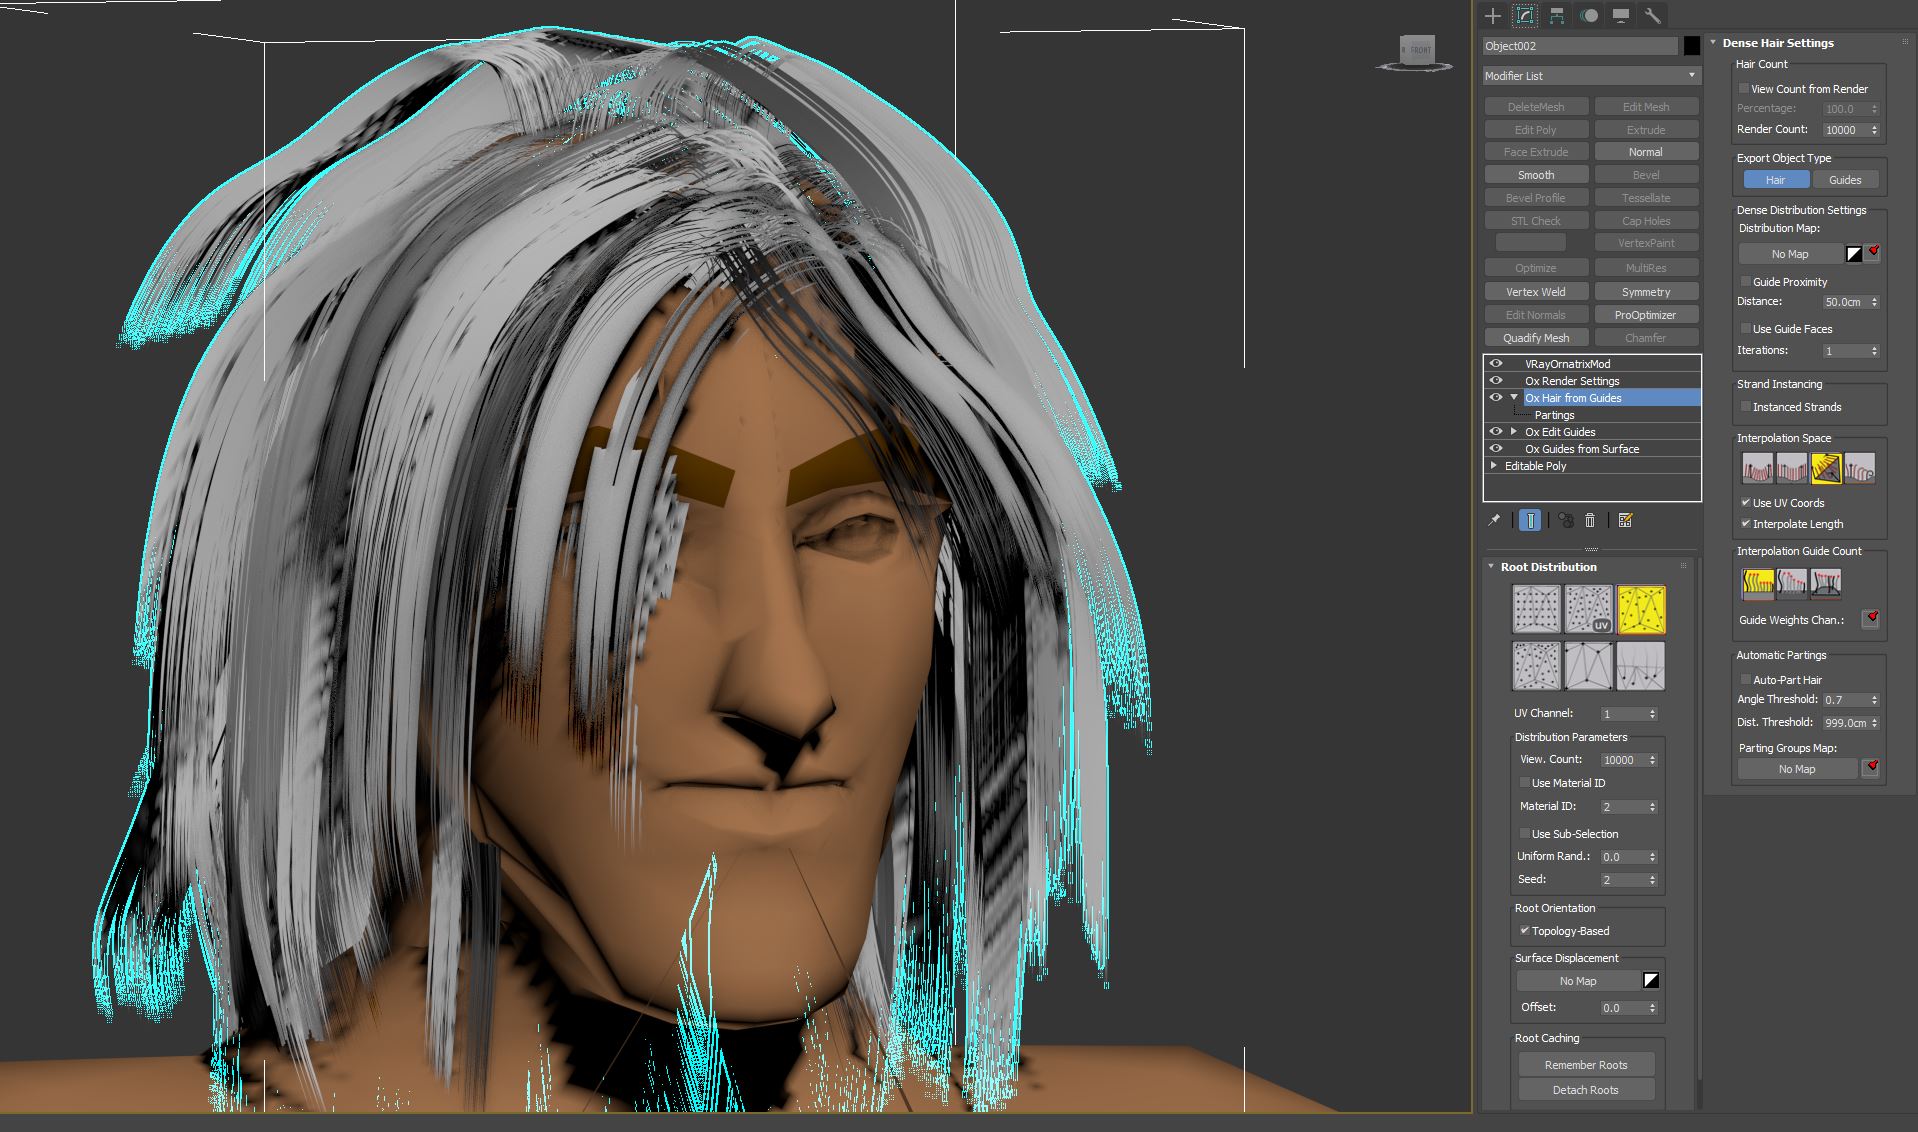This screenshot has height=1132, width=1918.
Task: Click the ViewCube in viewport
Action: [x=1415, y=50]
